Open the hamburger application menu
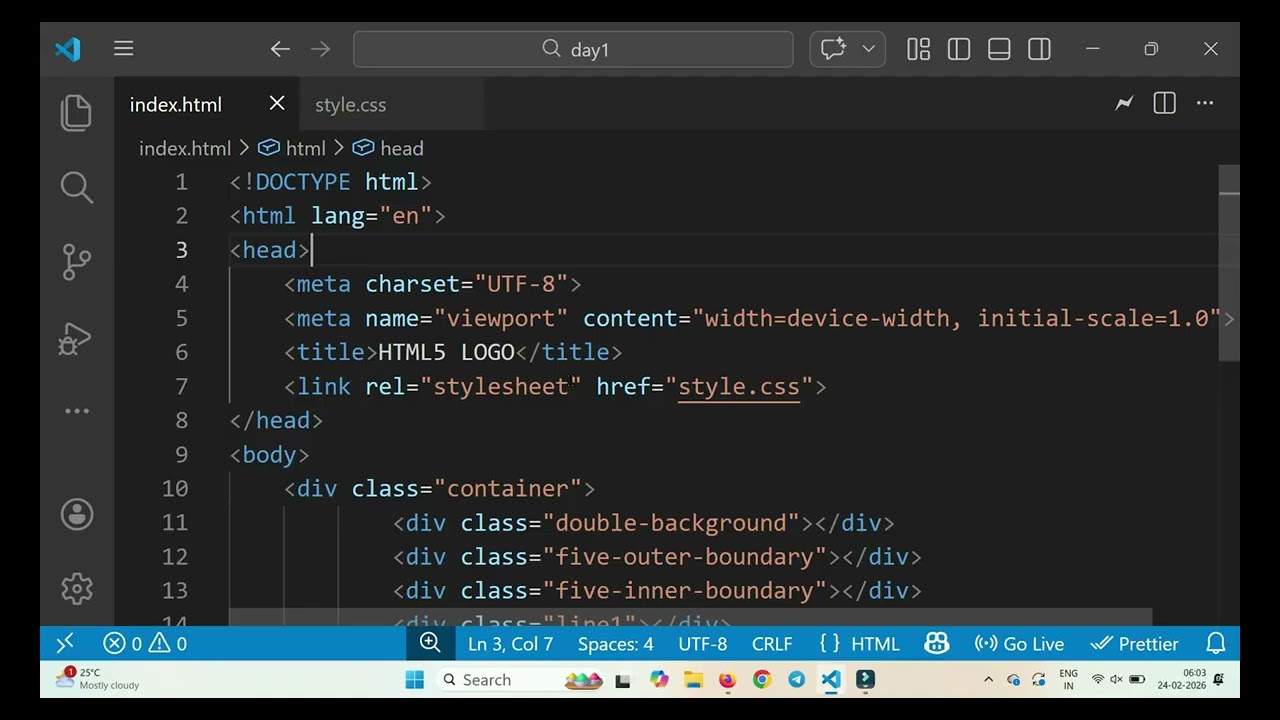This screenshot has width=1280, height=720. point(123,49)
